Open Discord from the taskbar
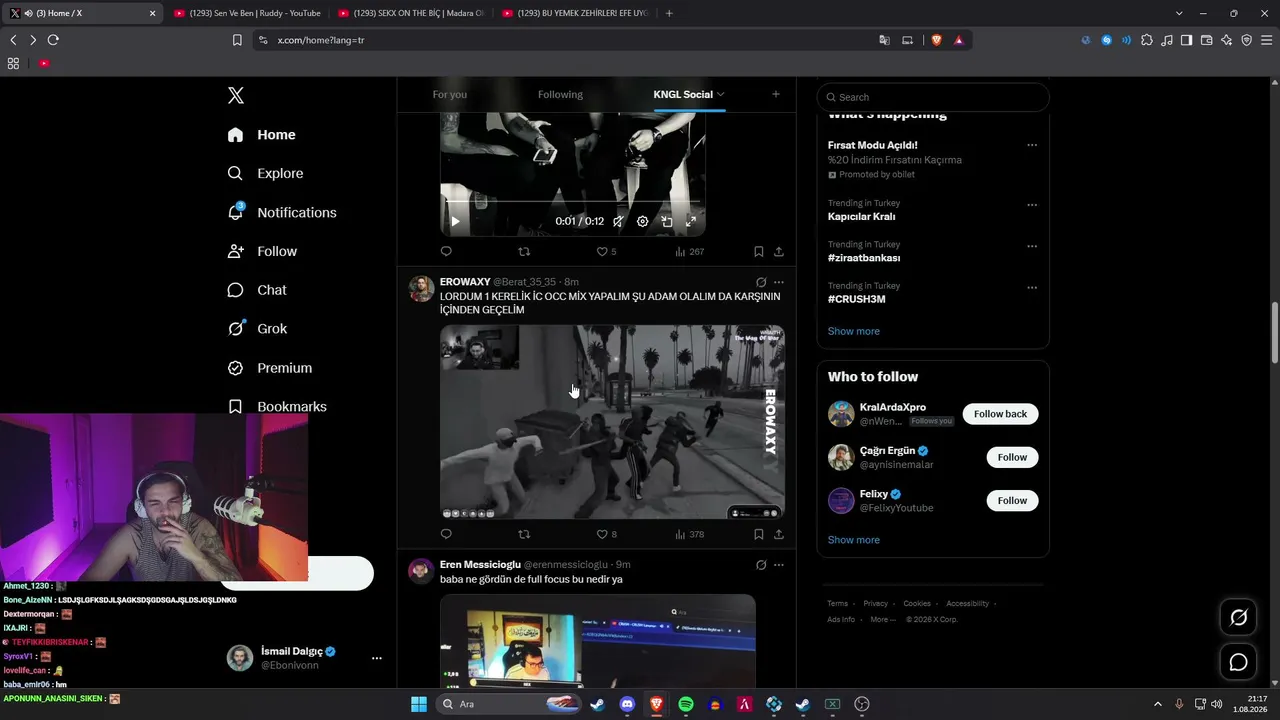This screenshot has height=720, width=1280. pyautogui.click(x=627, y=704)
